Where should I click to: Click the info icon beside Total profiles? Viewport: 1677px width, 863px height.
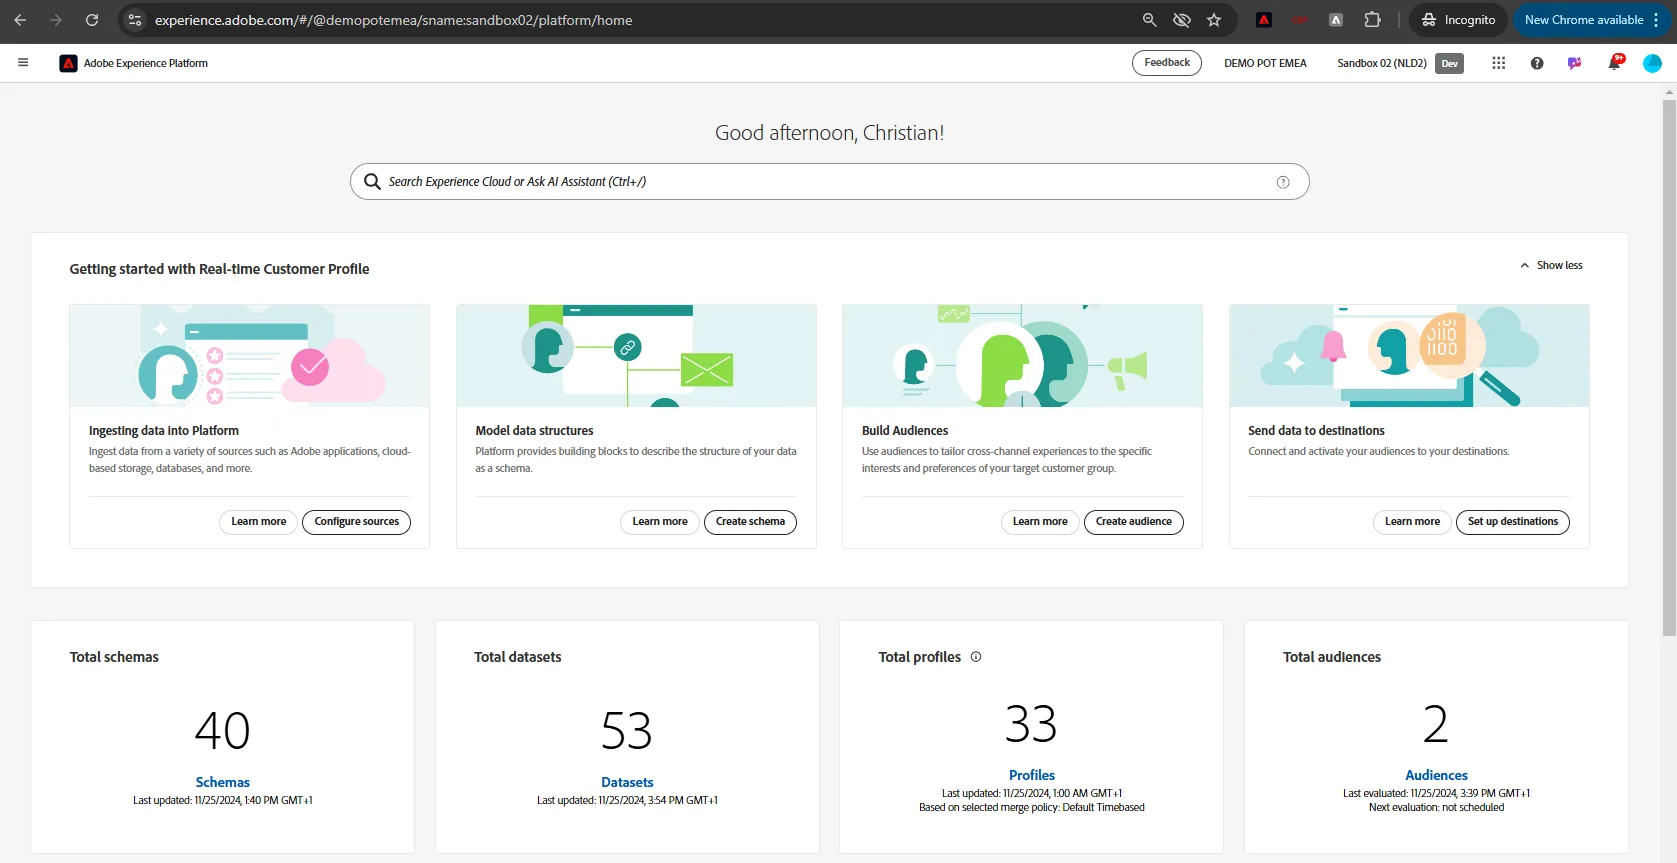tap(976, 657)
